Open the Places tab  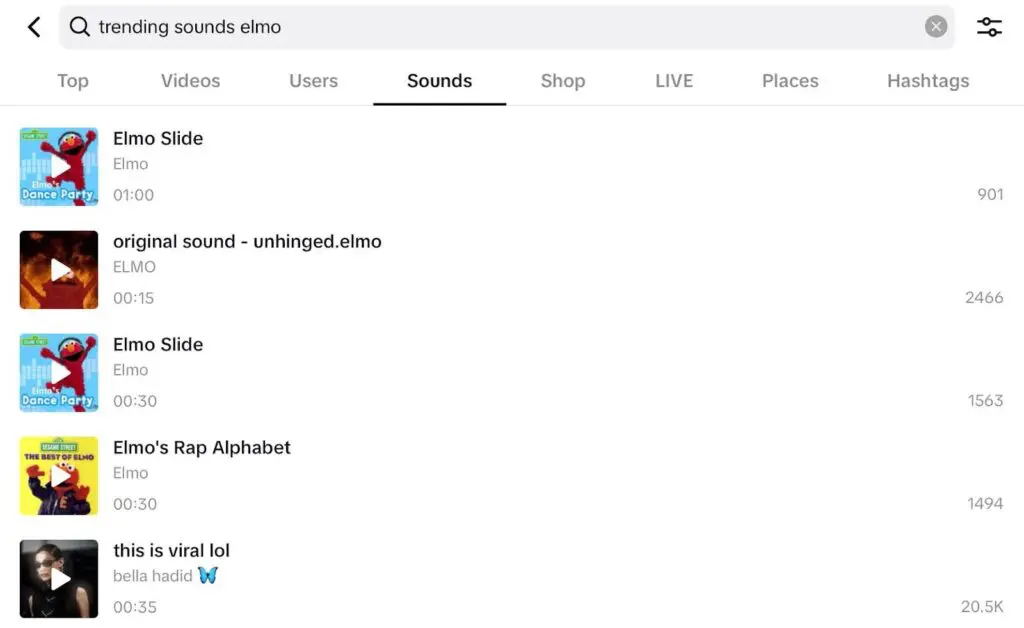789,81
